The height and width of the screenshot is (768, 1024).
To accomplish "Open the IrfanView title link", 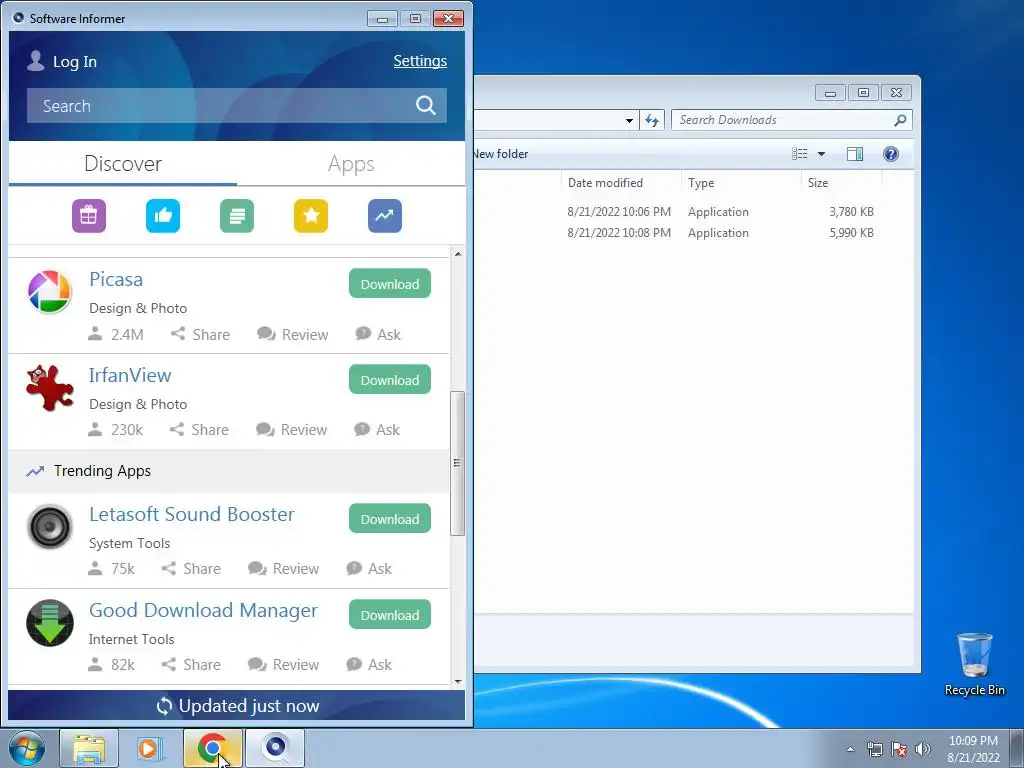I will [x=130, y=375].
